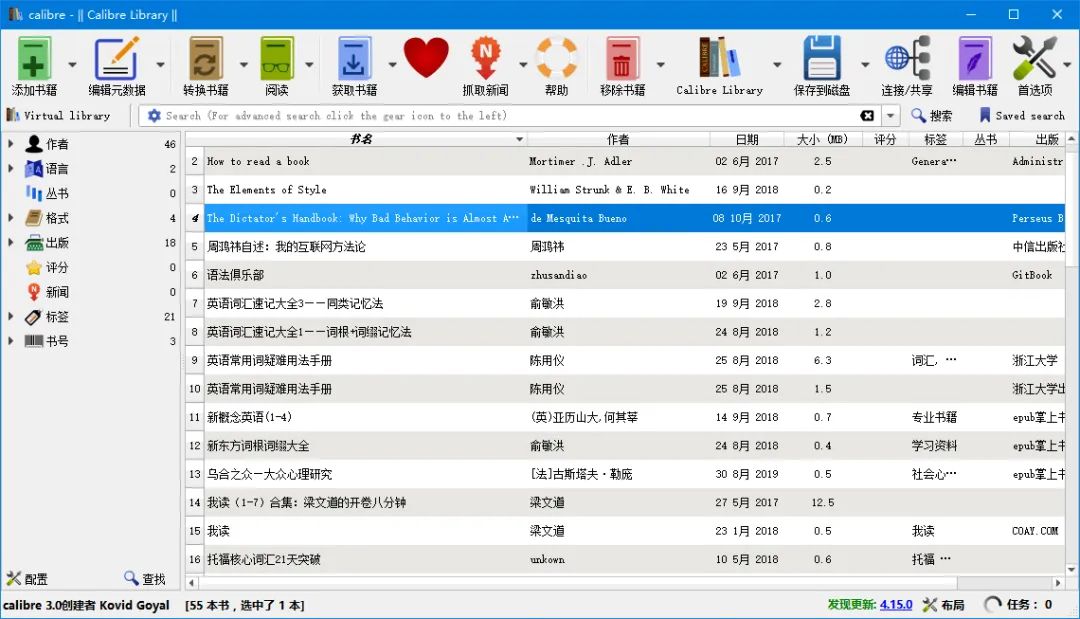
Task: Click the Jobs spinner indicator
Action: click(993, 605)
